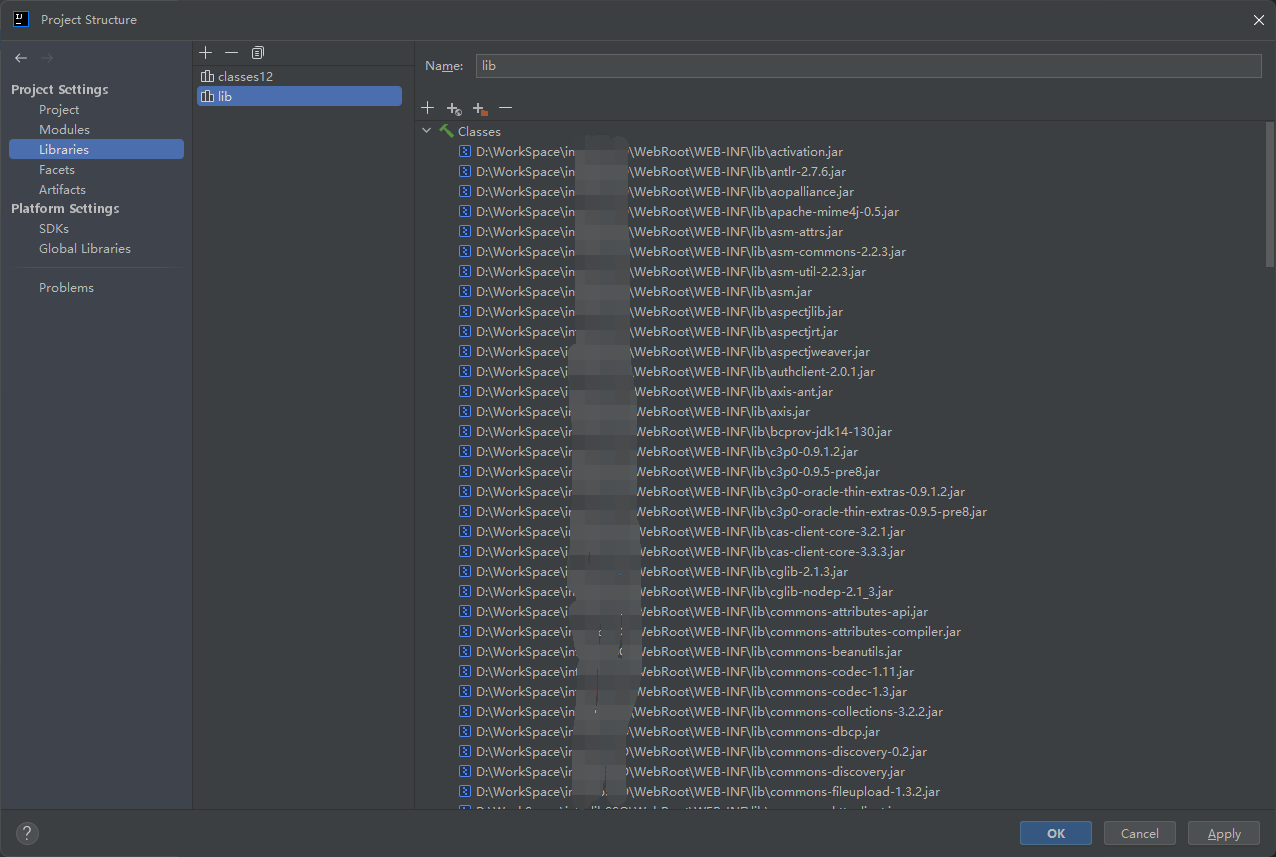Select the commons-collections-3.2.2.jar row
The image size is (1276, 857).
(701, 711)
